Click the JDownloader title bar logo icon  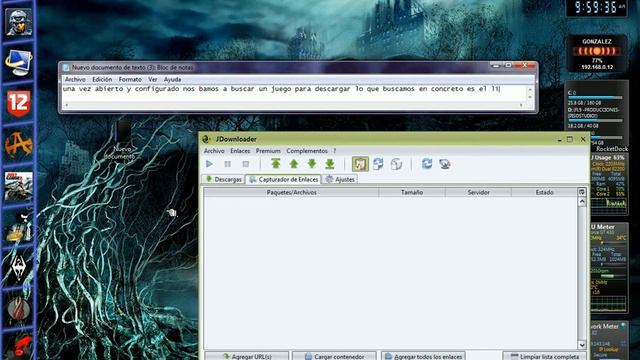coord(207,139)
